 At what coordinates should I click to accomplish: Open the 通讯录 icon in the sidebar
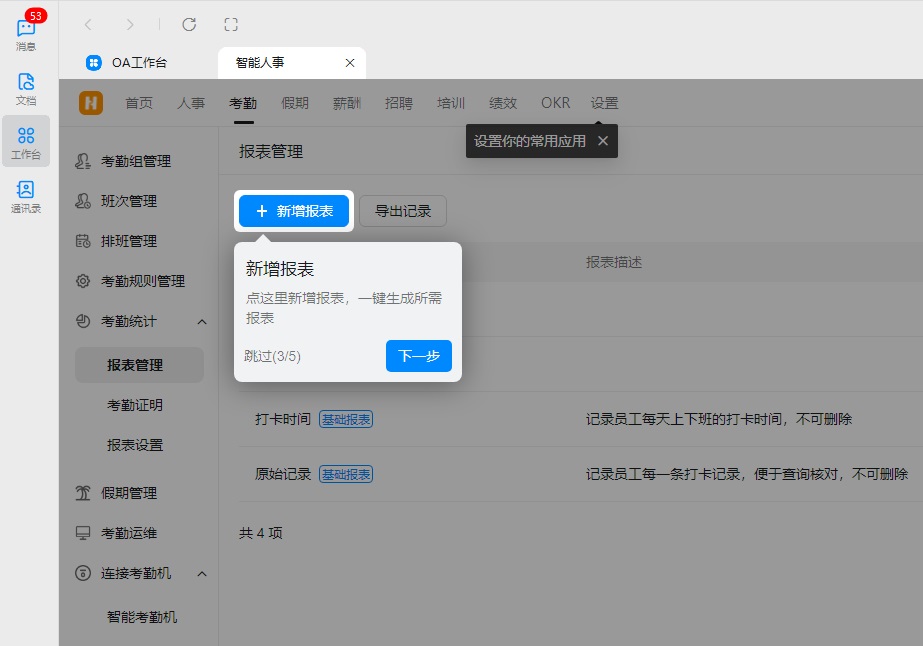tap(26, 192)
